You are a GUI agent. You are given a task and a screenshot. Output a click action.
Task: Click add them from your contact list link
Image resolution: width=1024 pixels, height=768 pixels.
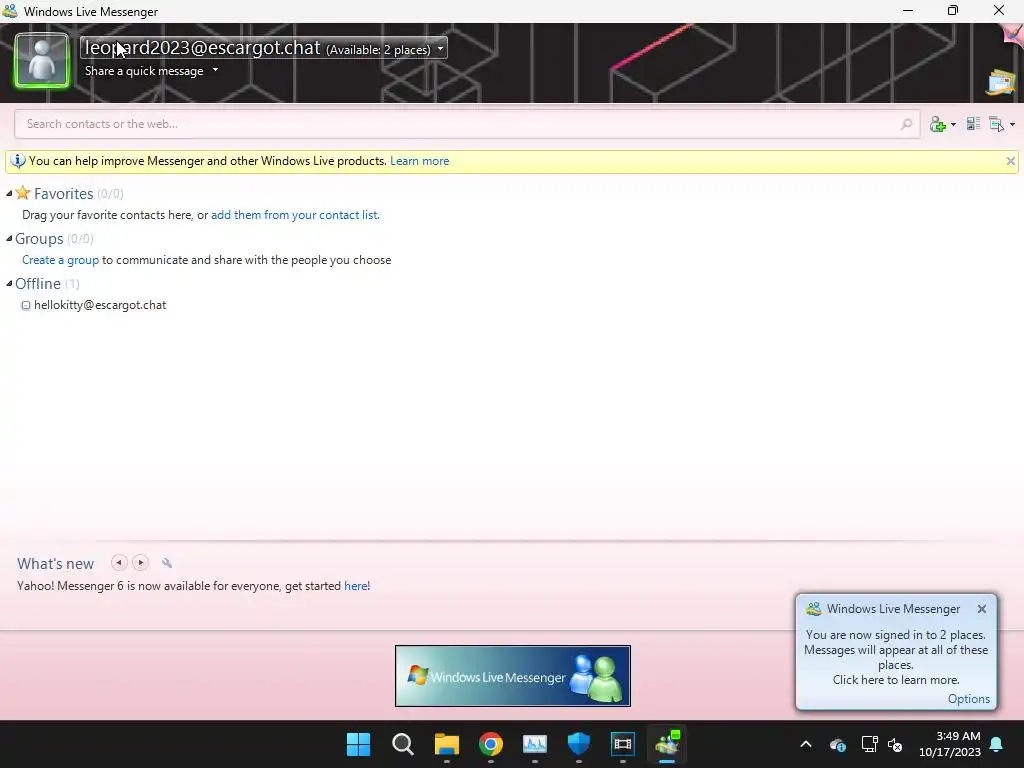295,215
